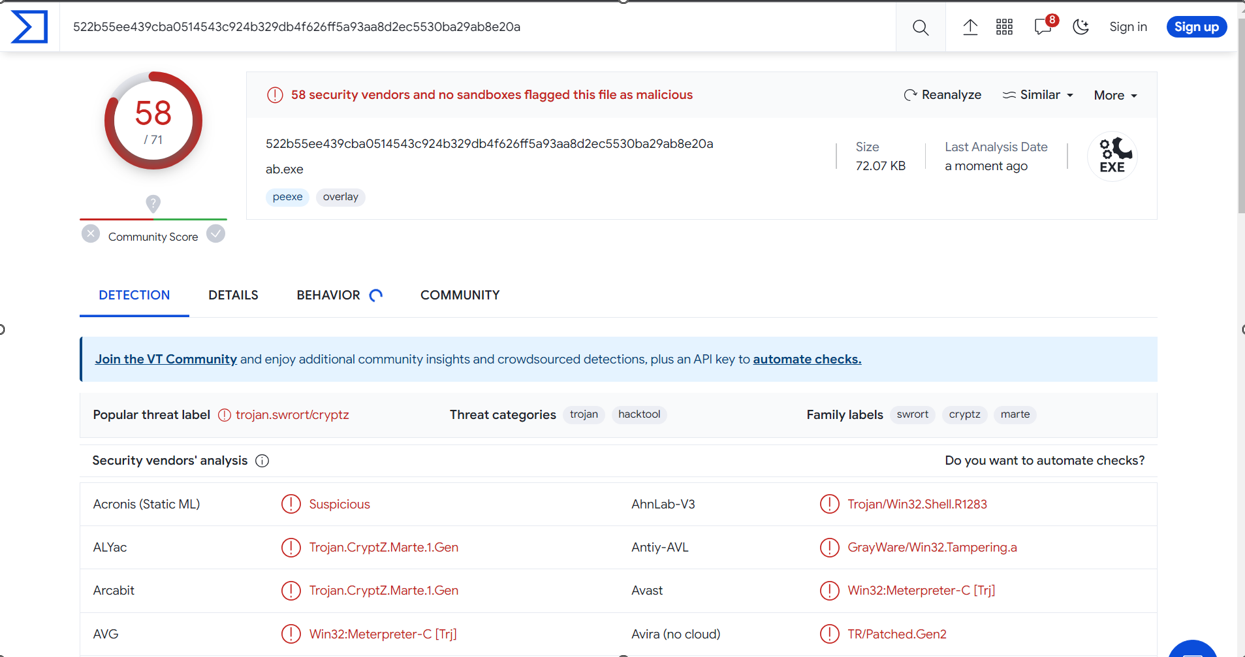Click the EXE file type icon
This screenshot has width=1245, height=657.
point(1113,156)
